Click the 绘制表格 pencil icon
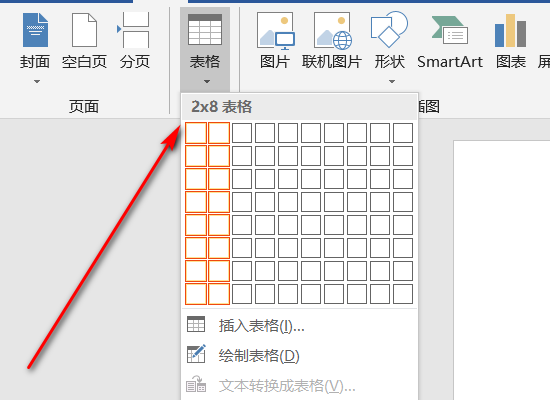 click(196, 354)
